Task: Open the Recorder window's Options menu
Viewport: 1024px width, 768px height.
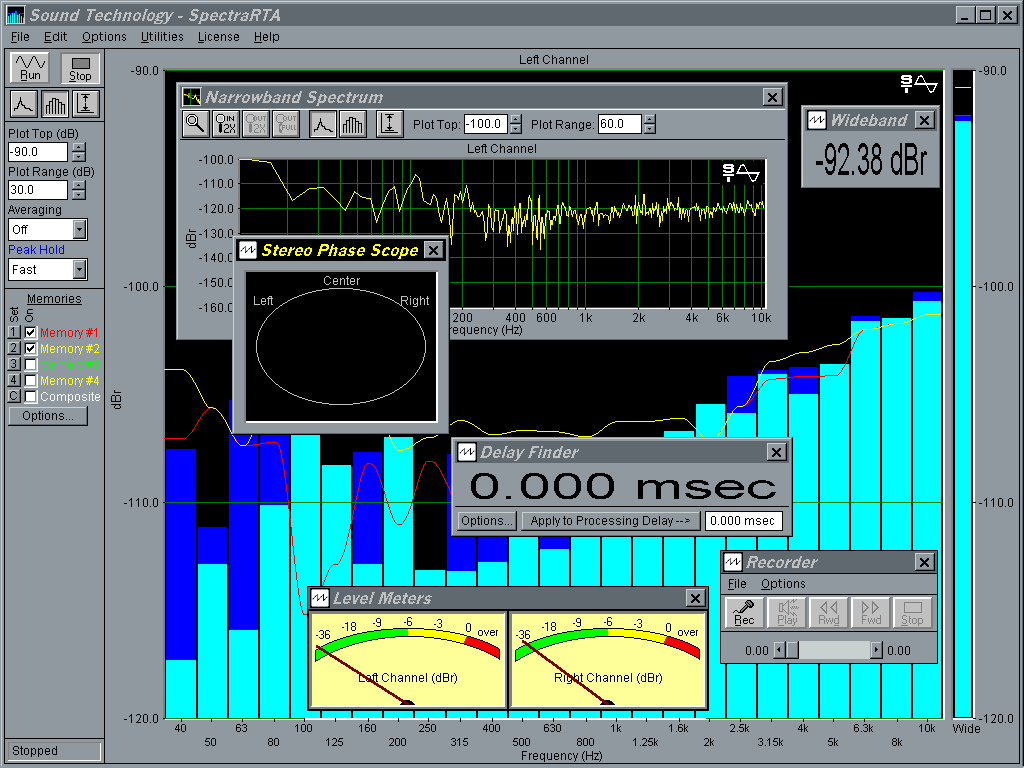Action: (783, 584)
